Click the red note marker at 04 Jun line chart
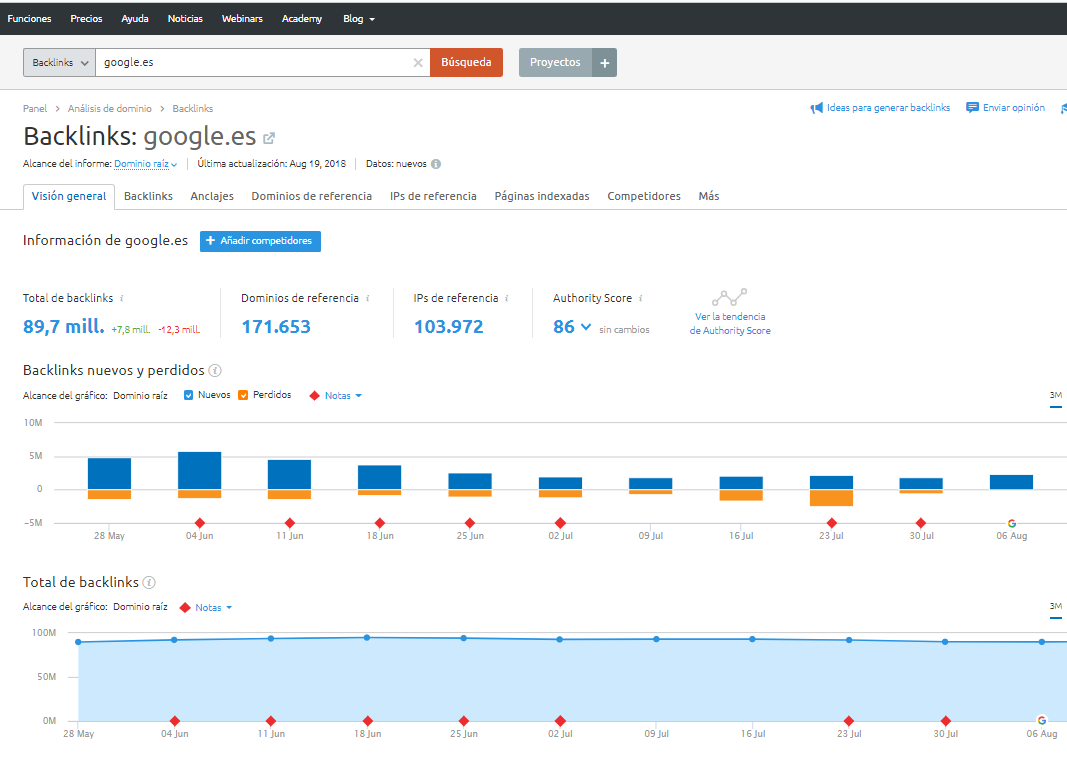Image resolution: width=1067 pixels, height=761 pixels. click(175, 721)
